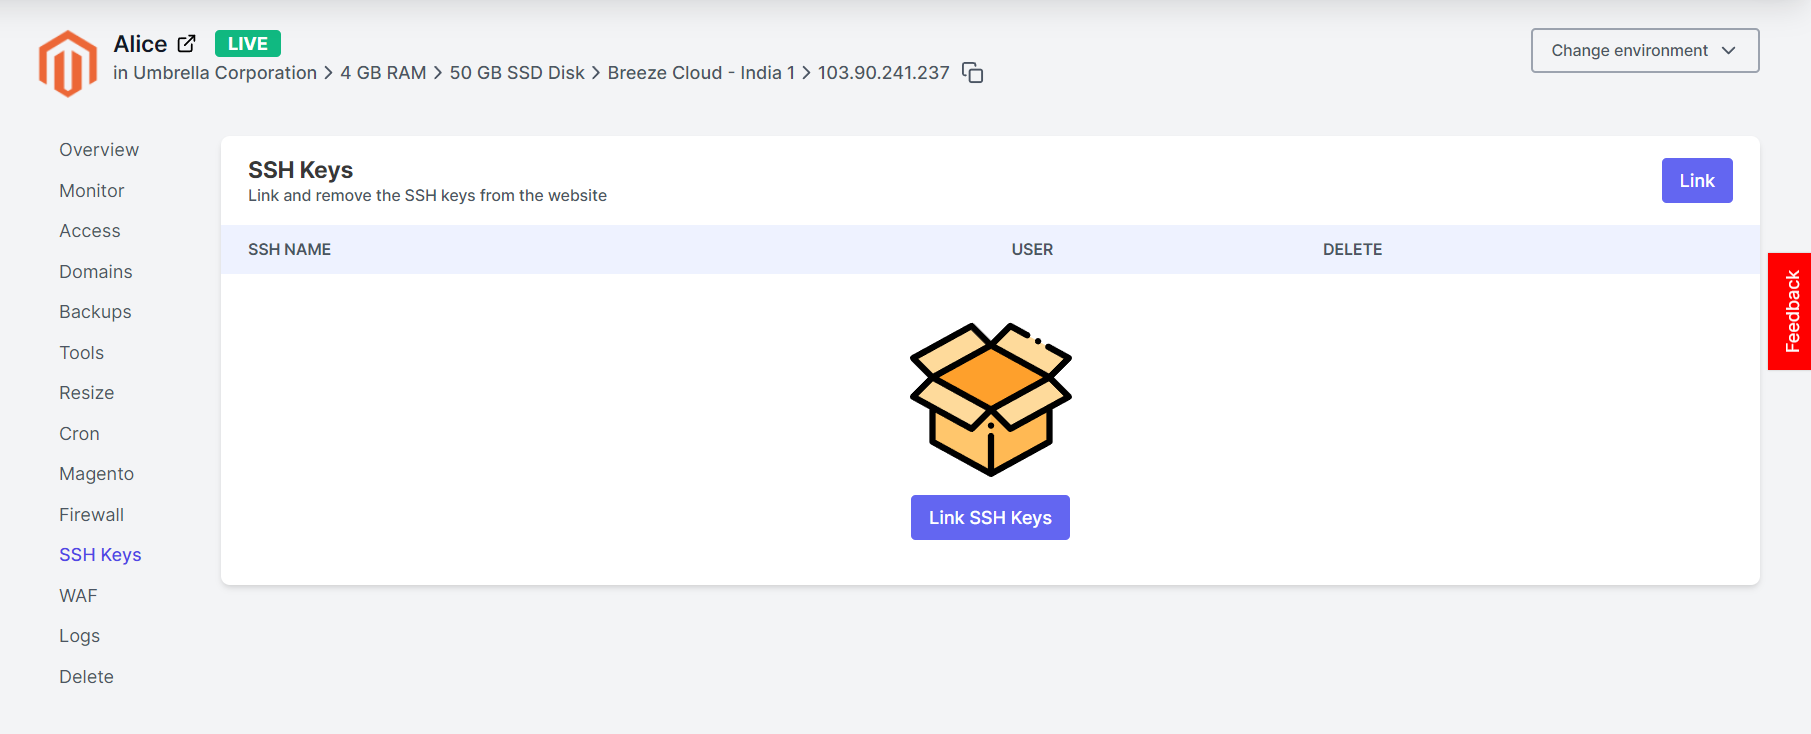Select SSH Keys in the sidebar
The width and height of the screenshot is (1811, 734).
pyautogui.click(x=100, y=555)
